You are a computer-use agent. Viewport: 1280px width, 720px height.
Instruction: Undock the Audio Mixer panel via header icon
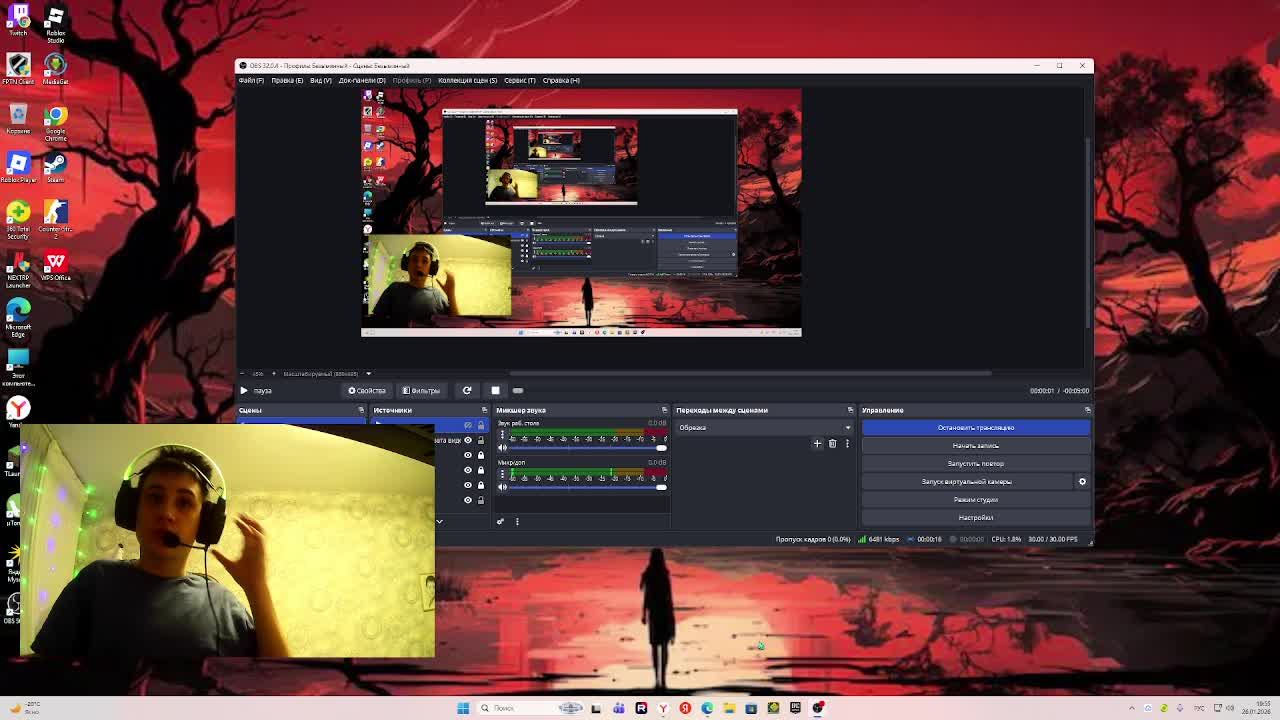664,410
